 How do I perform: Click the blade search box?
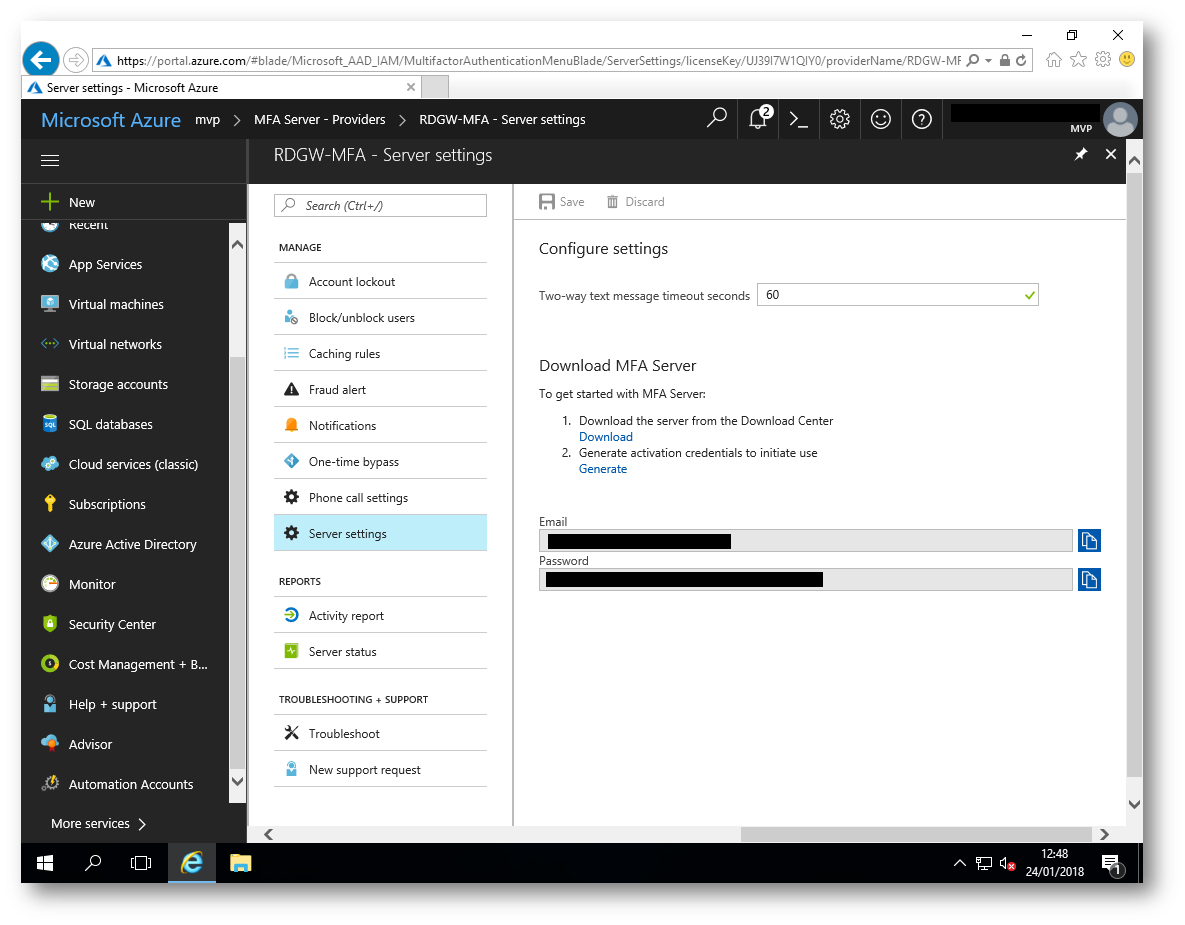click(380, 206)
